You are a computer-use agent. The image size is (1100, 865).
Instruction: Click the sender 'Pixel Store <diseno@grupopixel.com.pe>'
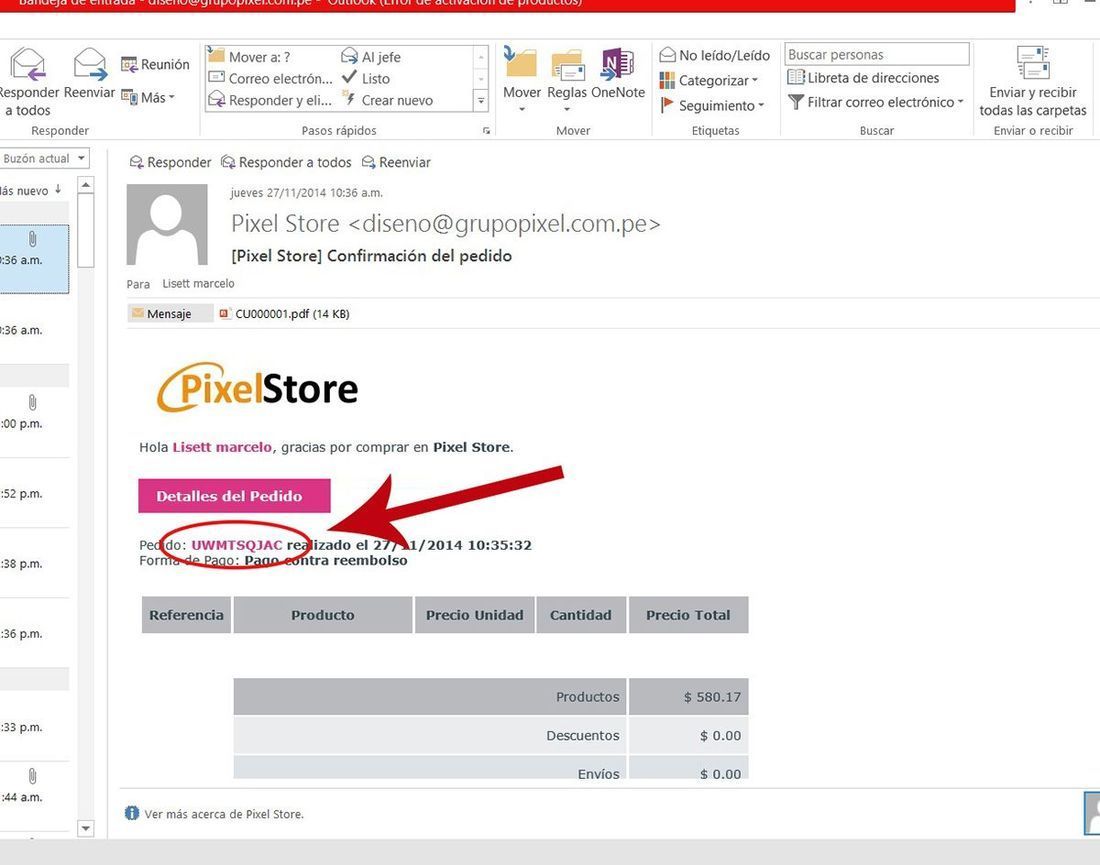click(x=445, y=224)
